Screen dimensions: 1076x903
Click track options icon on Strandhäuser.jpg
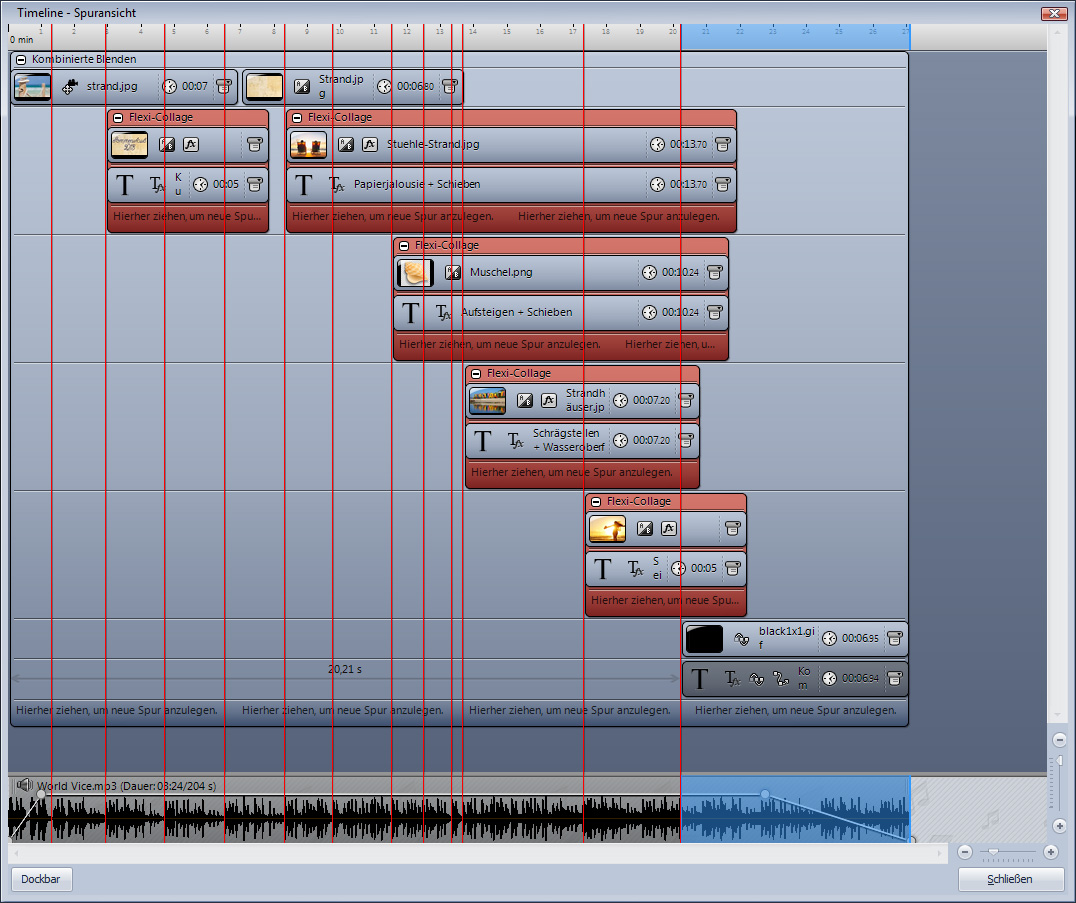[686, 400]
